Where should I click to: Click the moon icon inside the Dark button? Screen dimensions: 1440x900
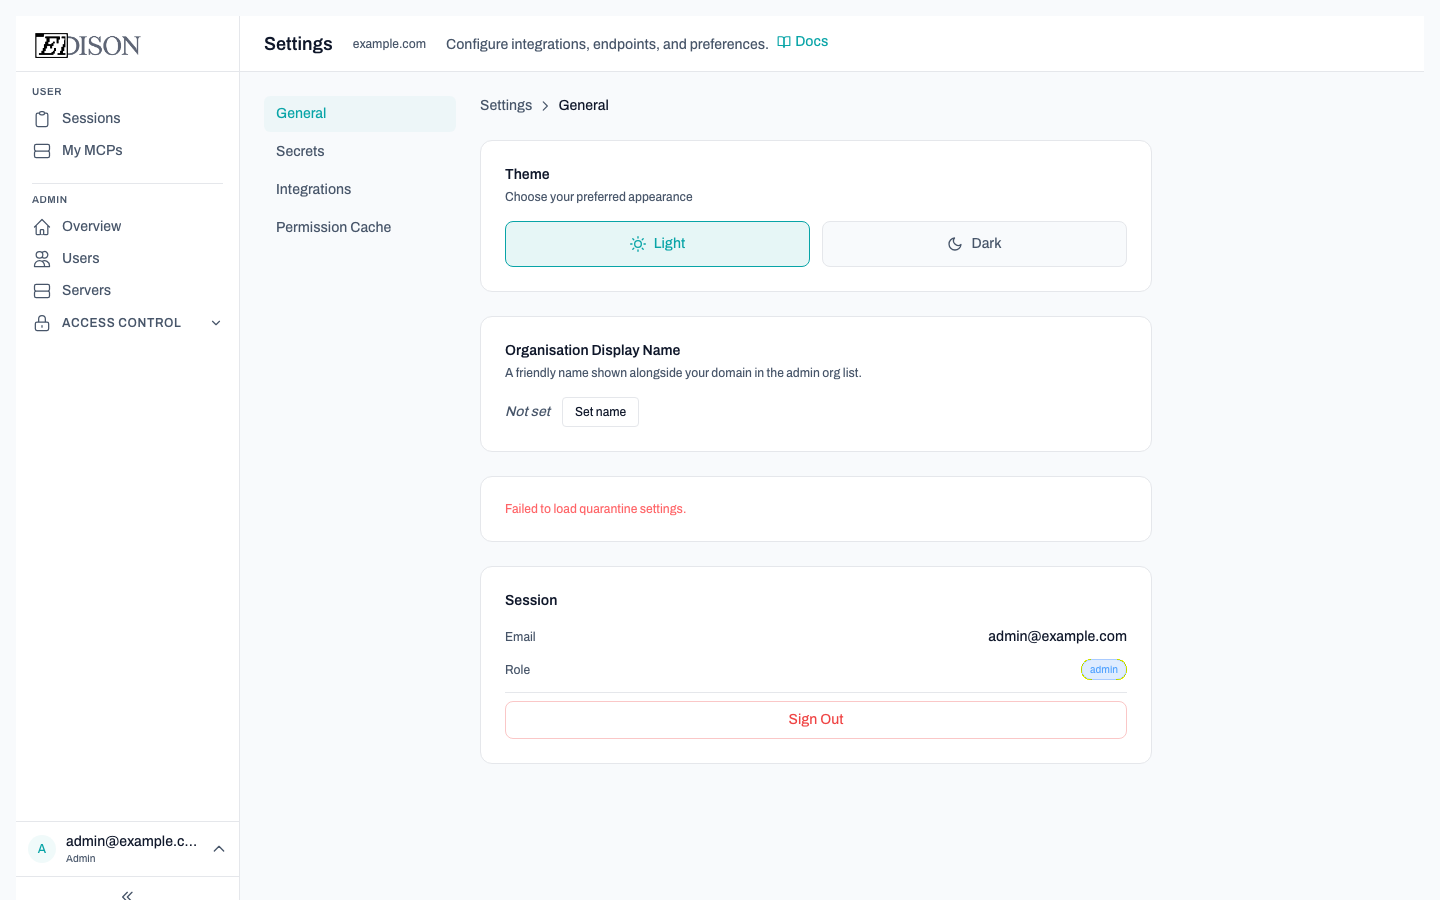[x=954, y=243]
